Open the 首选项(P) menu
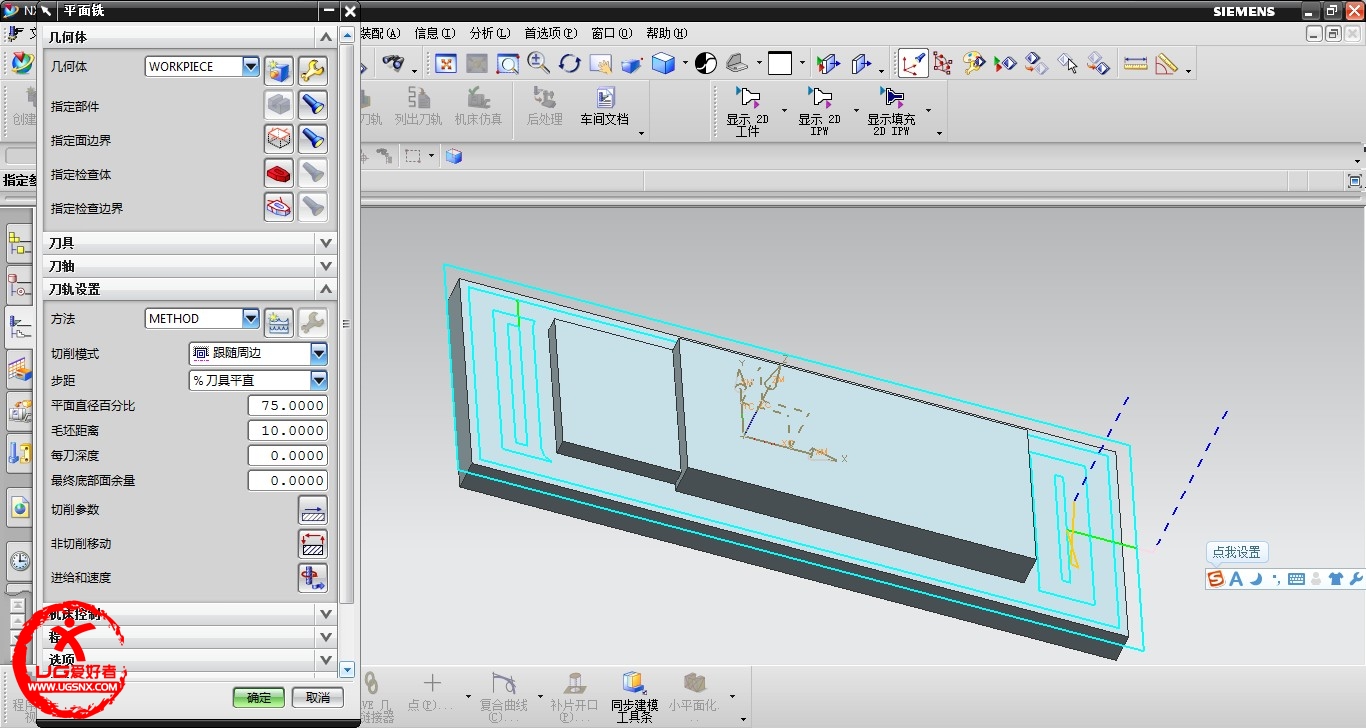Image resolution: width=1366 pixels, height=728 pixels. [x=552, y=33]
